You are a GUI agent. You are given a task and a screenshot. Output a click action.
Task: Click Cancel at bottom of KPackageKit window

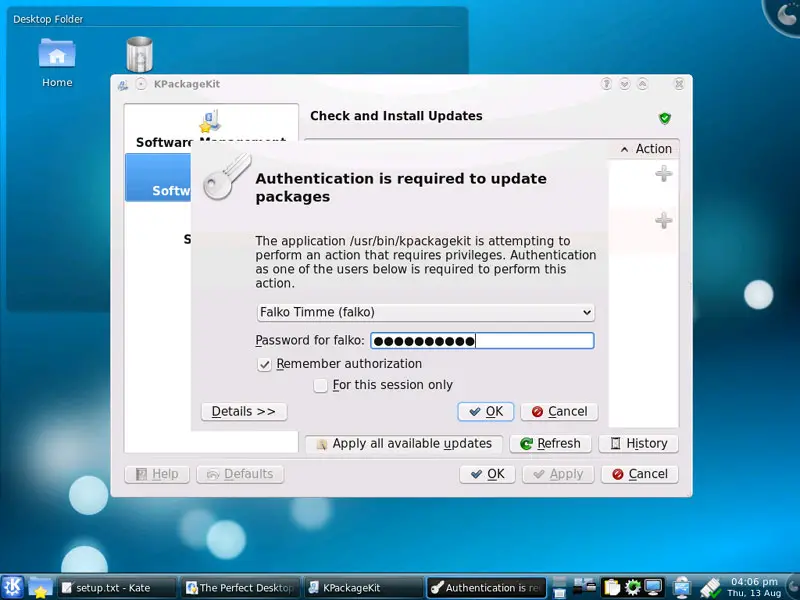[x=640, y=474]
